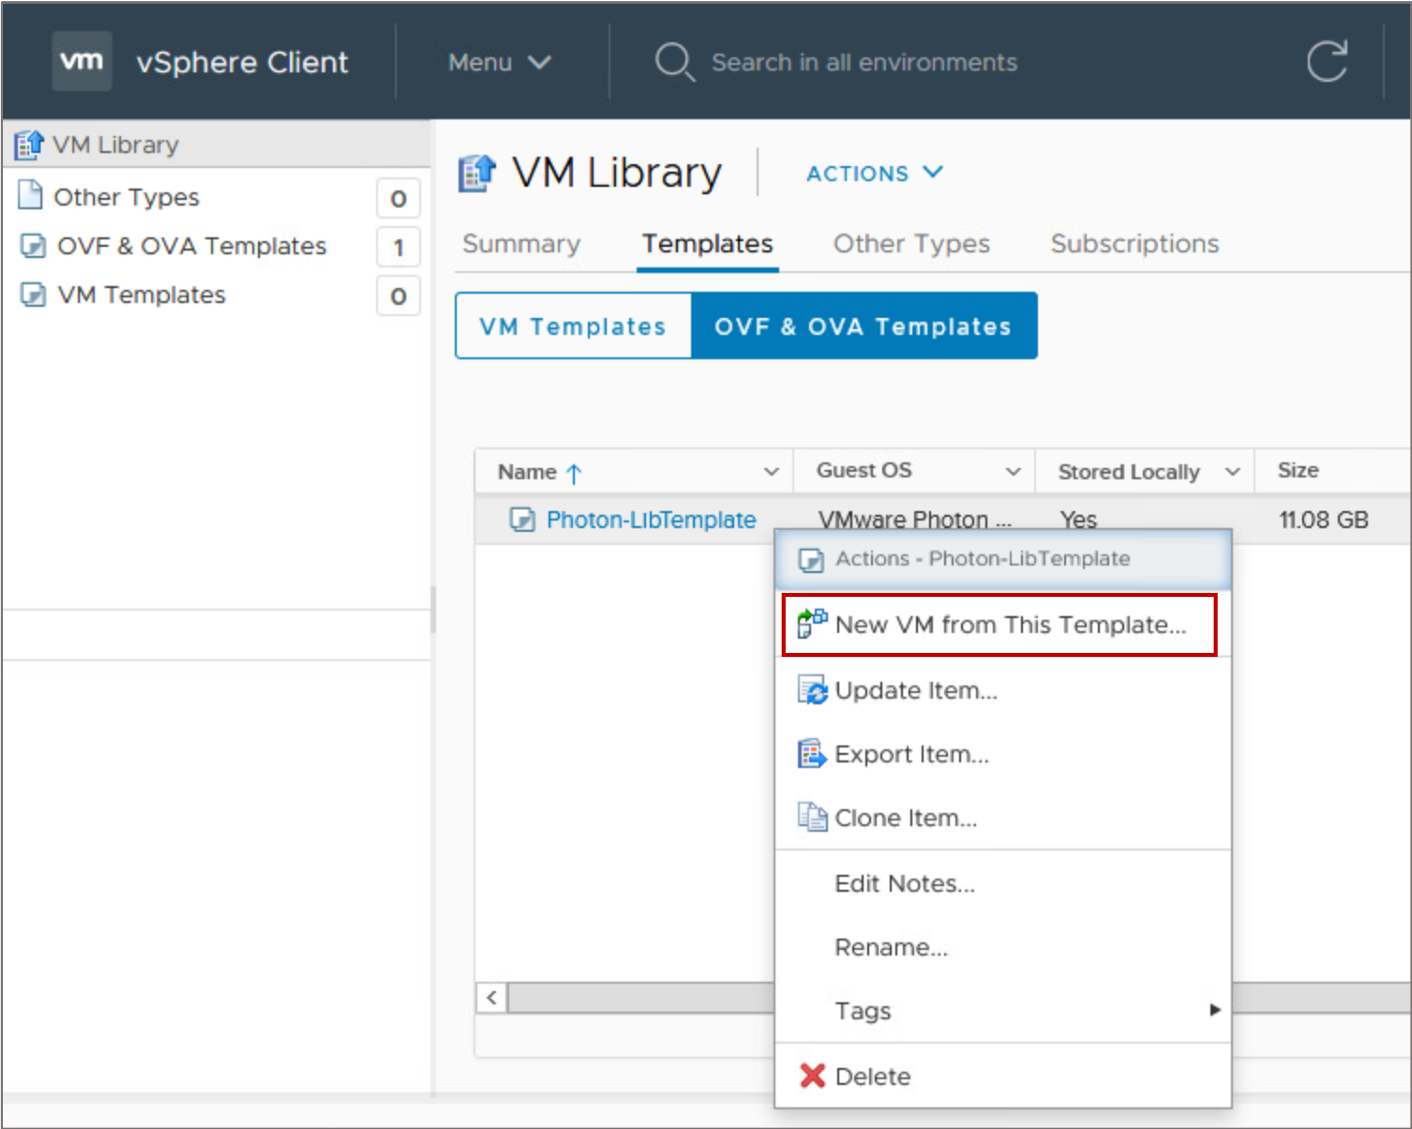This screenshot has height=1129, width=1412.
Task: Click the template icon next to Photon-LibTemplate
Action: [x=522, y=519]
